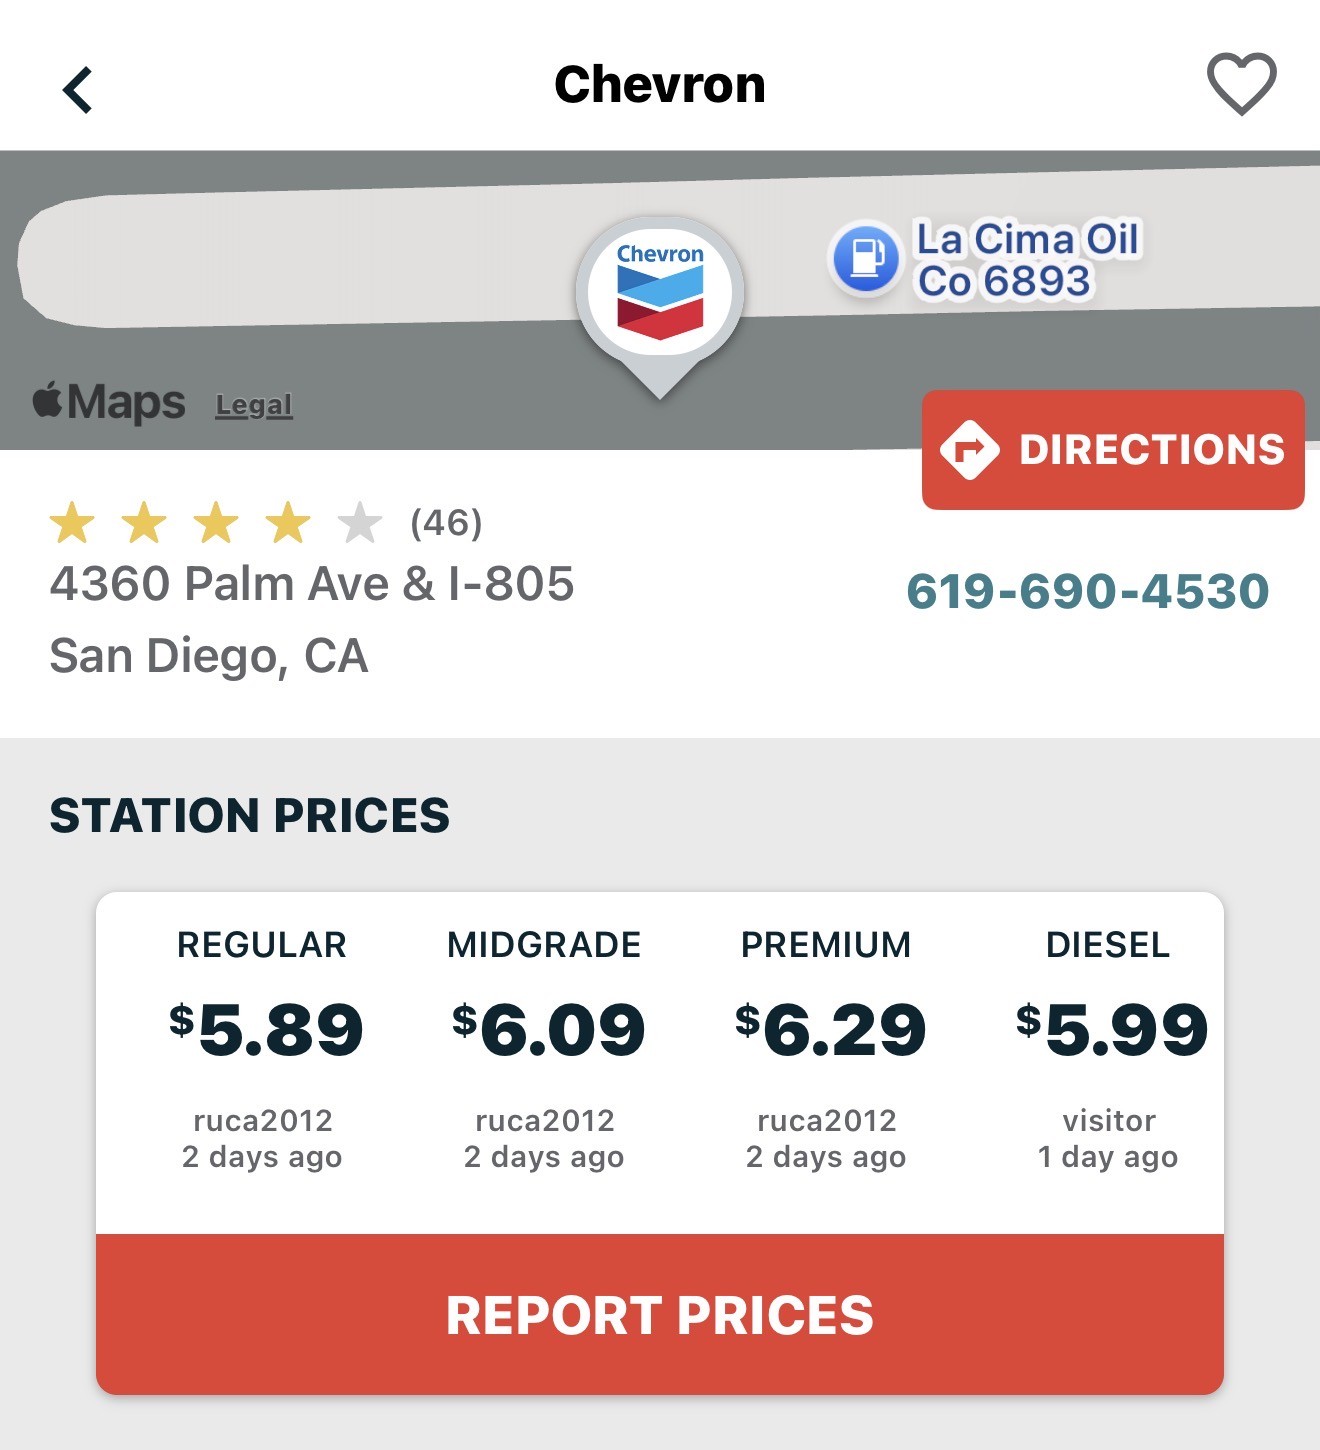Screen dimensions: 1320x1450
Task: Favorite this station with the heart icon
Action: pos(1241,84)
